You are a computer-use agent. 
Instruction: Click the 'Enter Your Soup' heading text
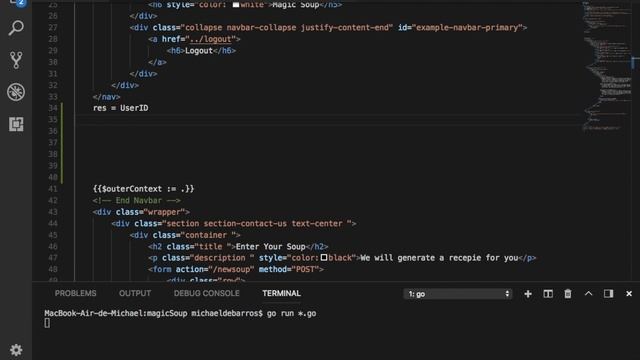(x=271, y=247)
